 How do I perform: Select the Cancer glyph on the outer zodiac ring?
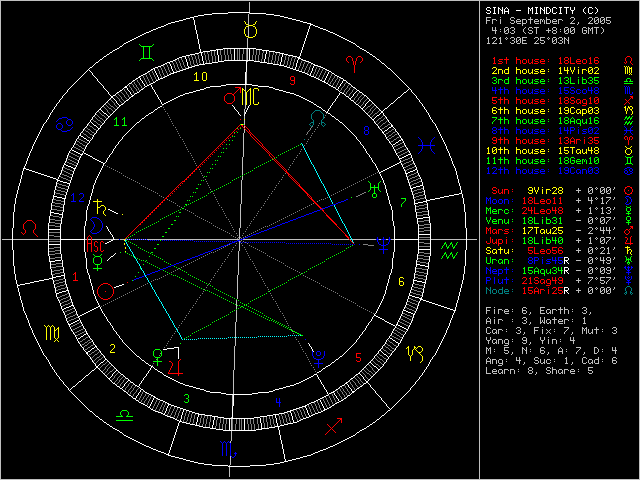[65, 124]
